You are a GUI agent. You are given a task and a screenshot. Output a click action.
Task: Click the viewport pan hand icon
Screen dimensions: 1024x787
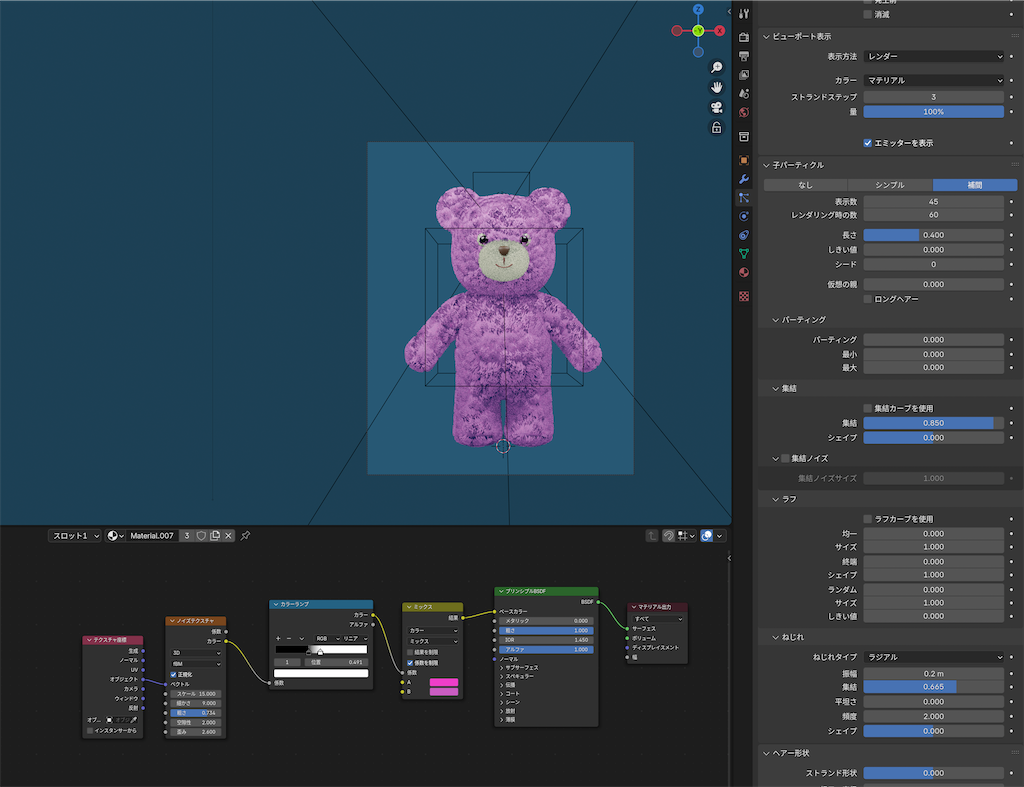tap(716, 88)
